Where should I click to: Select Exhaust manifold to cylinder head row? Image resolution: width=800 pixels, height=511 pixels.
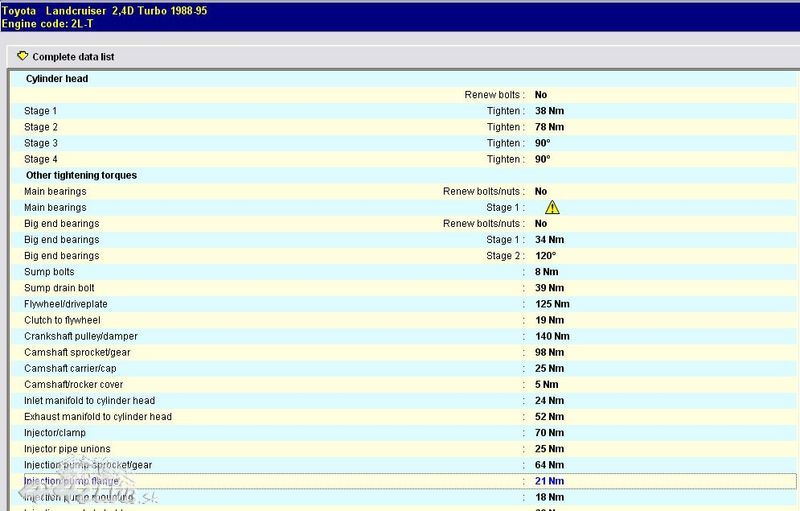pyautogui.click(x=403, y=417)
